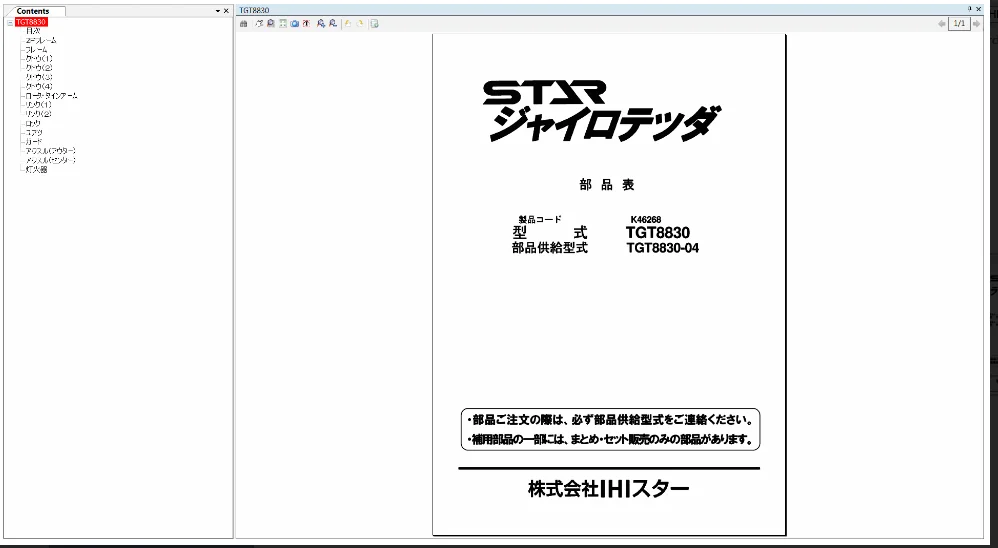Screen dimensions: 998x548
Task: Zoom in with the magnifier plus icon
Action: point(321,24)
